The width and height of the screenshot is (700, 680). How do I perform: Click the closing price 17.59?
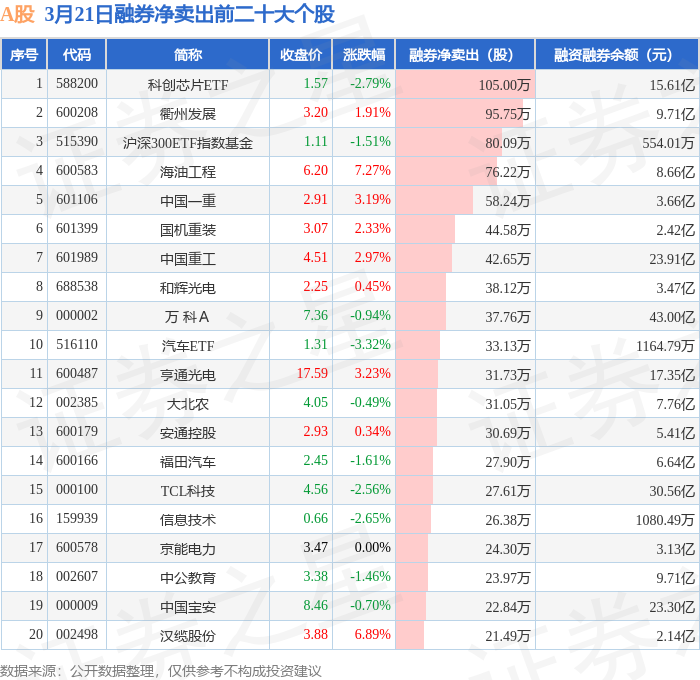tap(312, 374)
